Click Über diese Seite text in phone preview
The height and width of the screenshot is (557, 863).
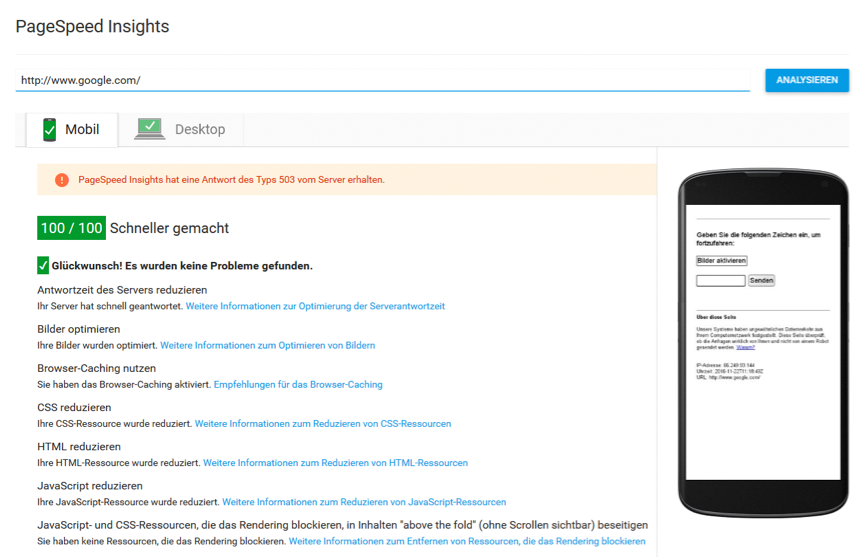716,317
